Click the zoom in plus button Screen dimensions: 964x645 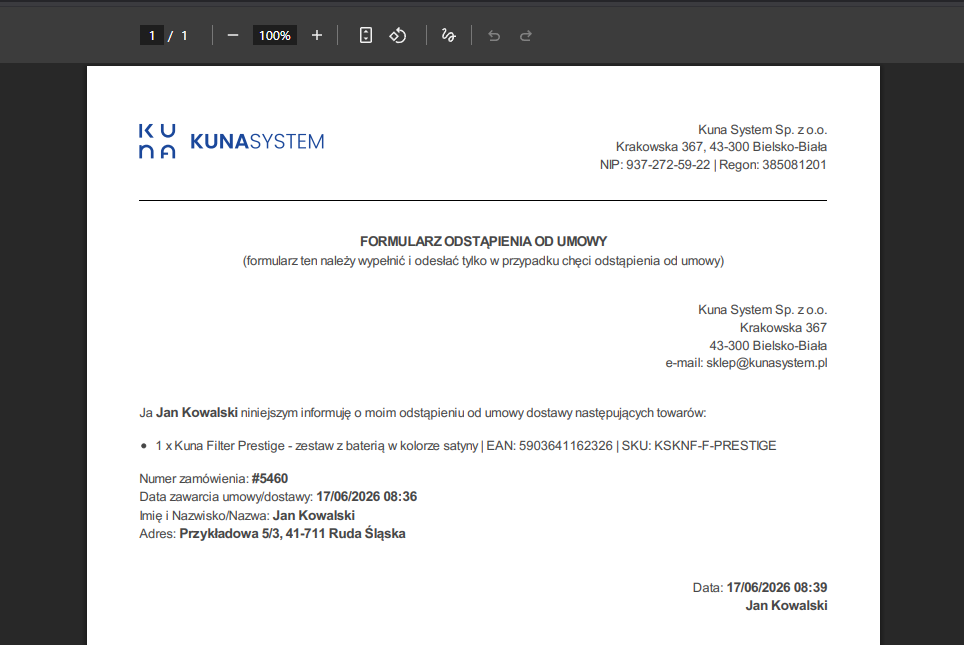[x=317, y=36]
